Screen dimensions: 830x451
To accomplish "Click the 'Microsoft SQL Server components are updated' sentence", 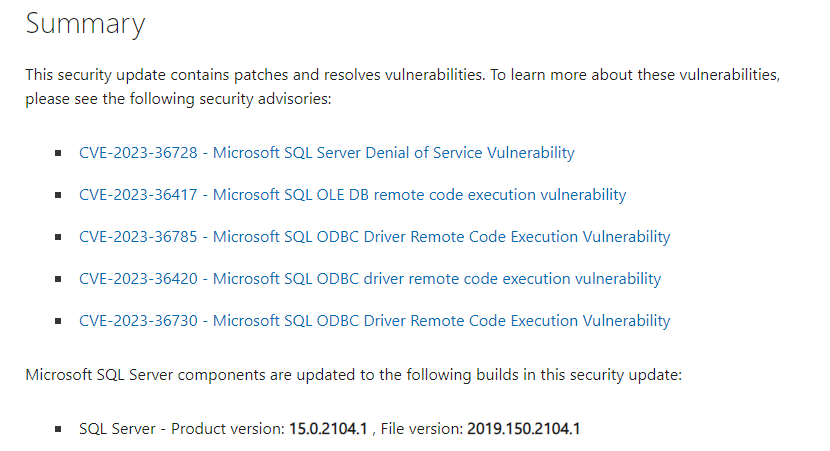I will (x=354, y=375).
